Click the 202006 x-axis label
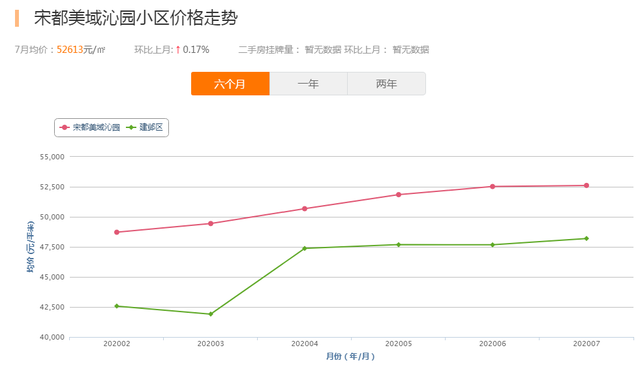 493,344
